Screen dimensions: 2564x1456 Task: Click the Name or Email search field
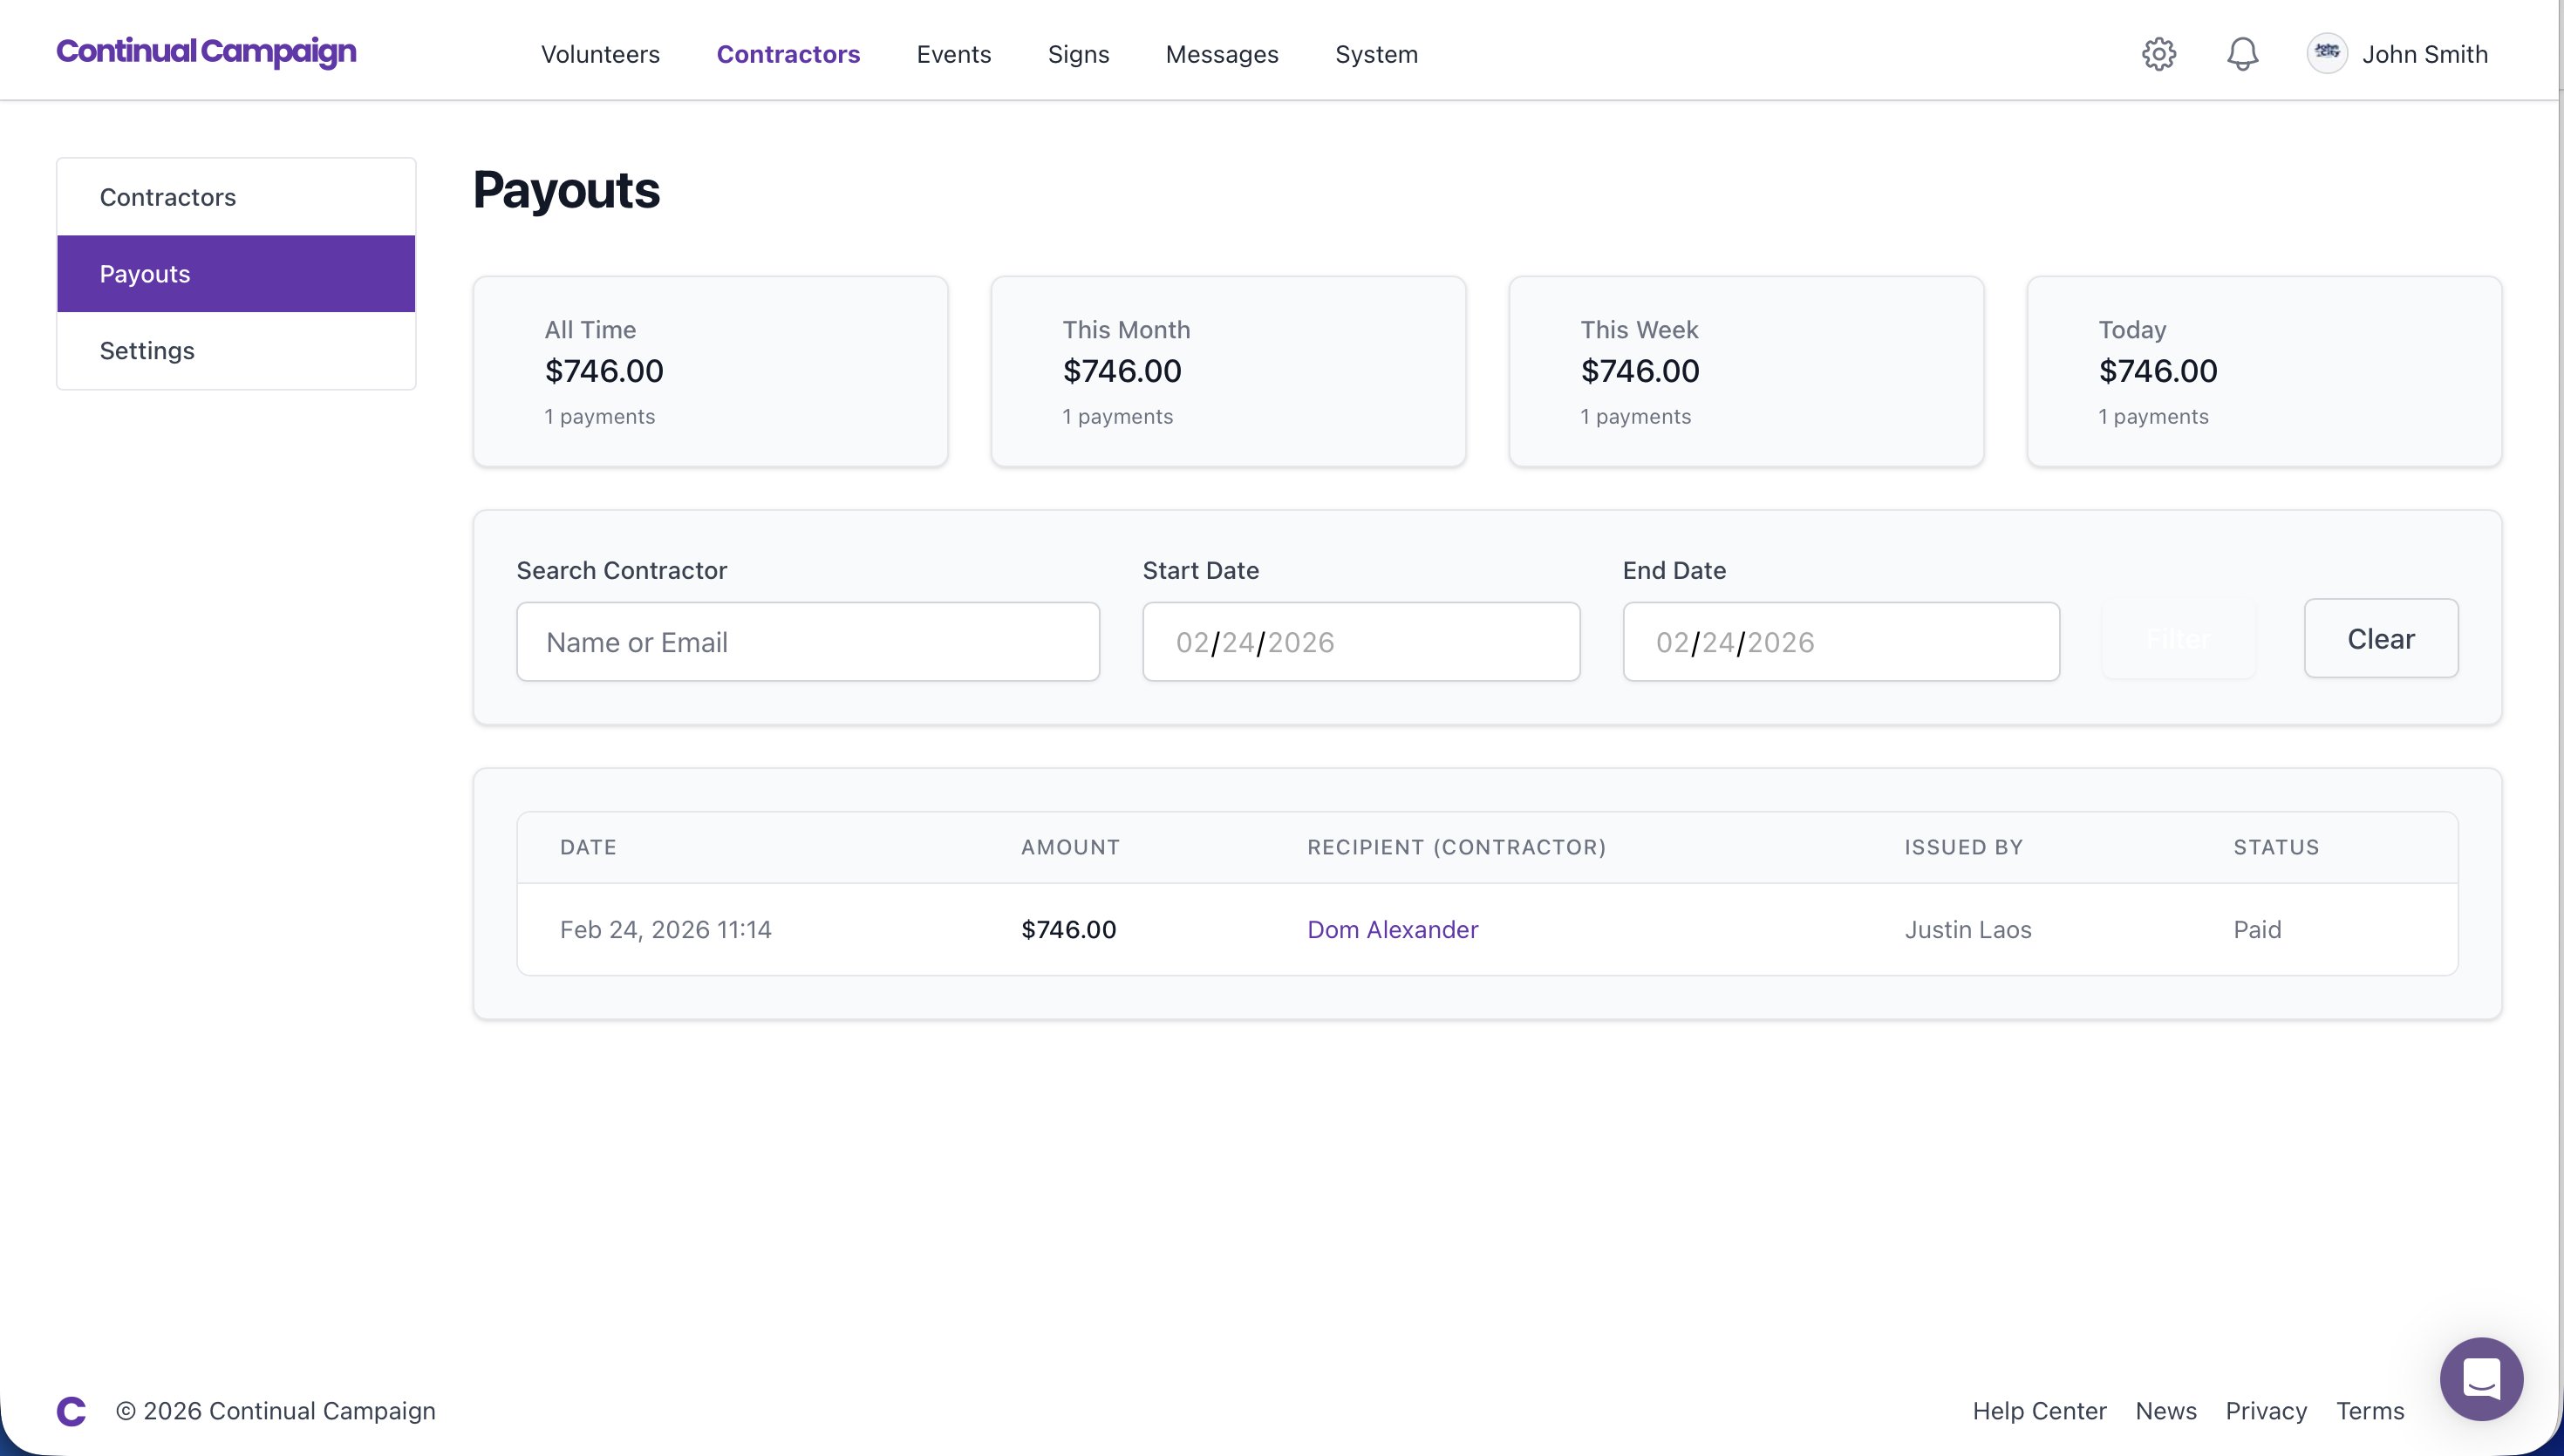(x=807, y=641)
